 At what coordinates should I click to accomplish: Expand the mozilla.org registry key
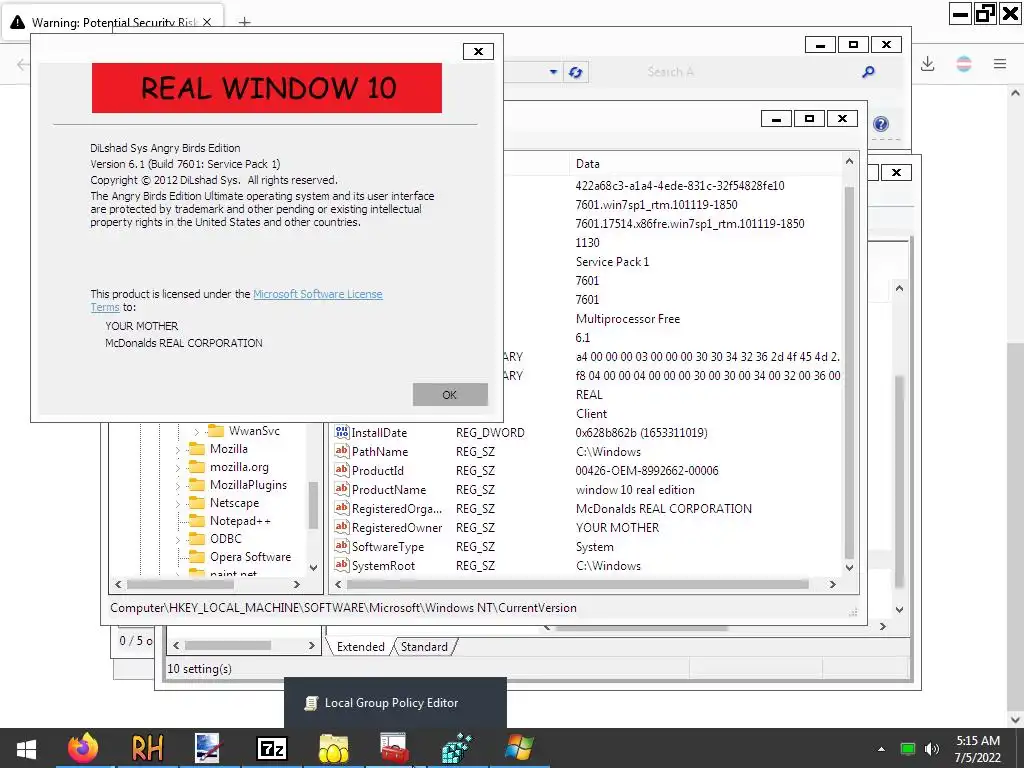178,468
